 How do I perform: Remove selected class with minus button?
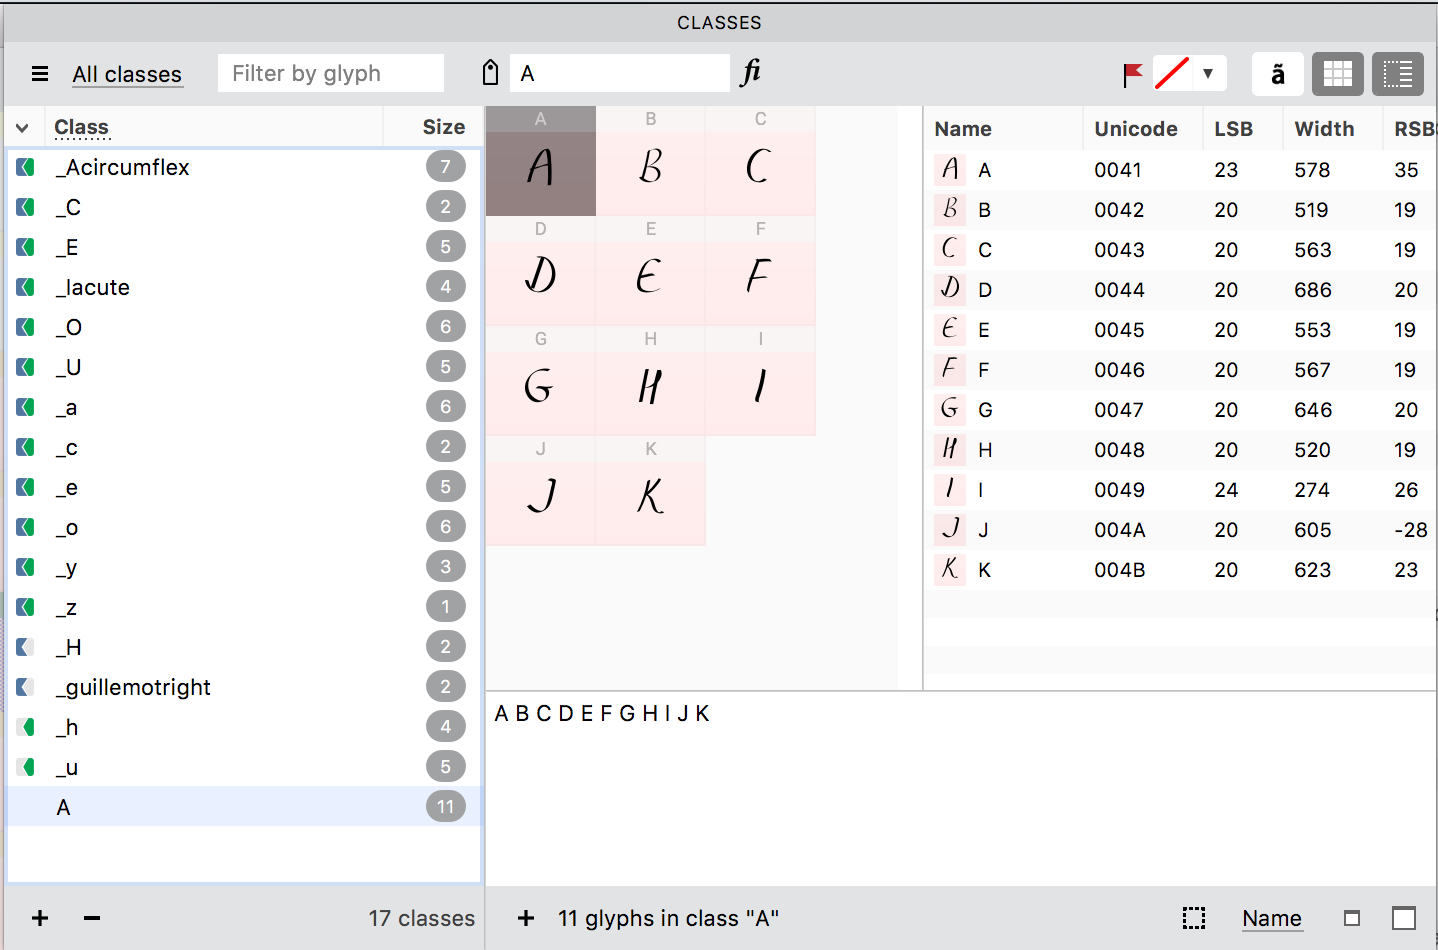pyautogui.click(x=92, y=918)
